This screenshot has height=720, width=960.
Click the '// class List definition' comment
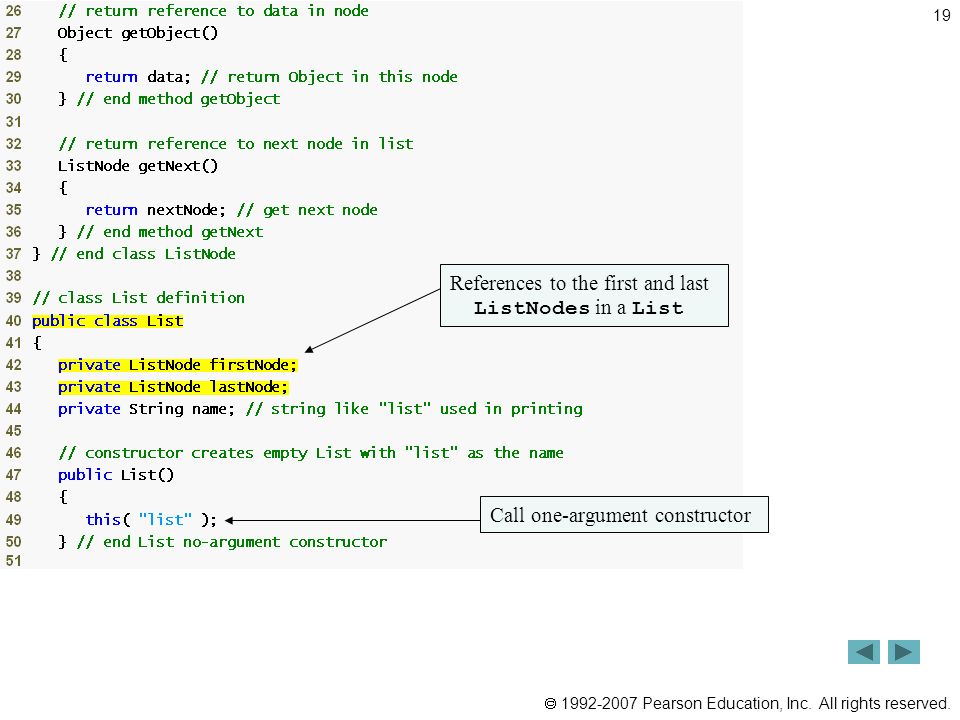coord(139,298)
